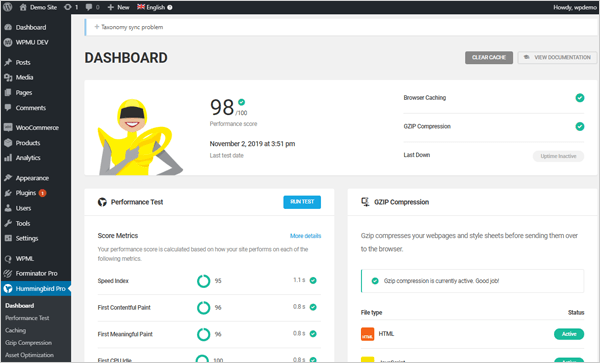The image size is (600, 363).
Task: Click the Speed Index score ring
Action: click(x=204, y=281)
